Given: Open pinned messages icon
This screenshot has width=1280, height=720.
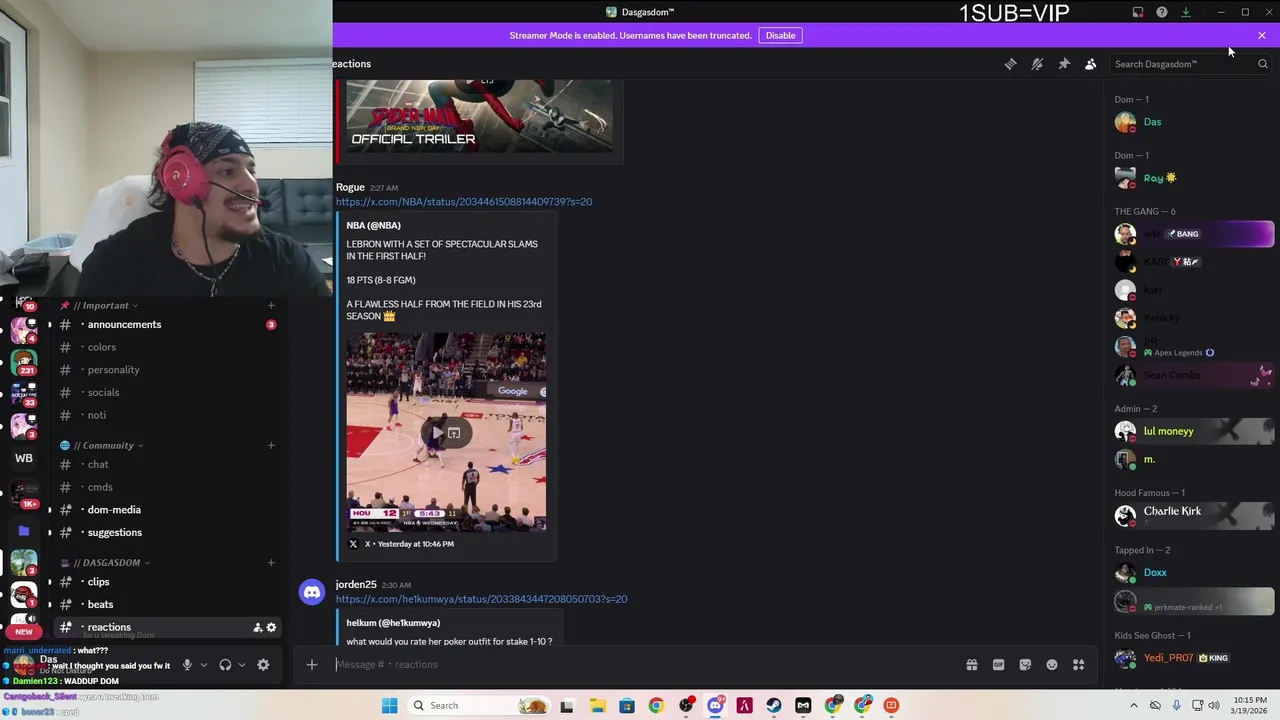Looking at the screenshot, I should coord(1064,64).
